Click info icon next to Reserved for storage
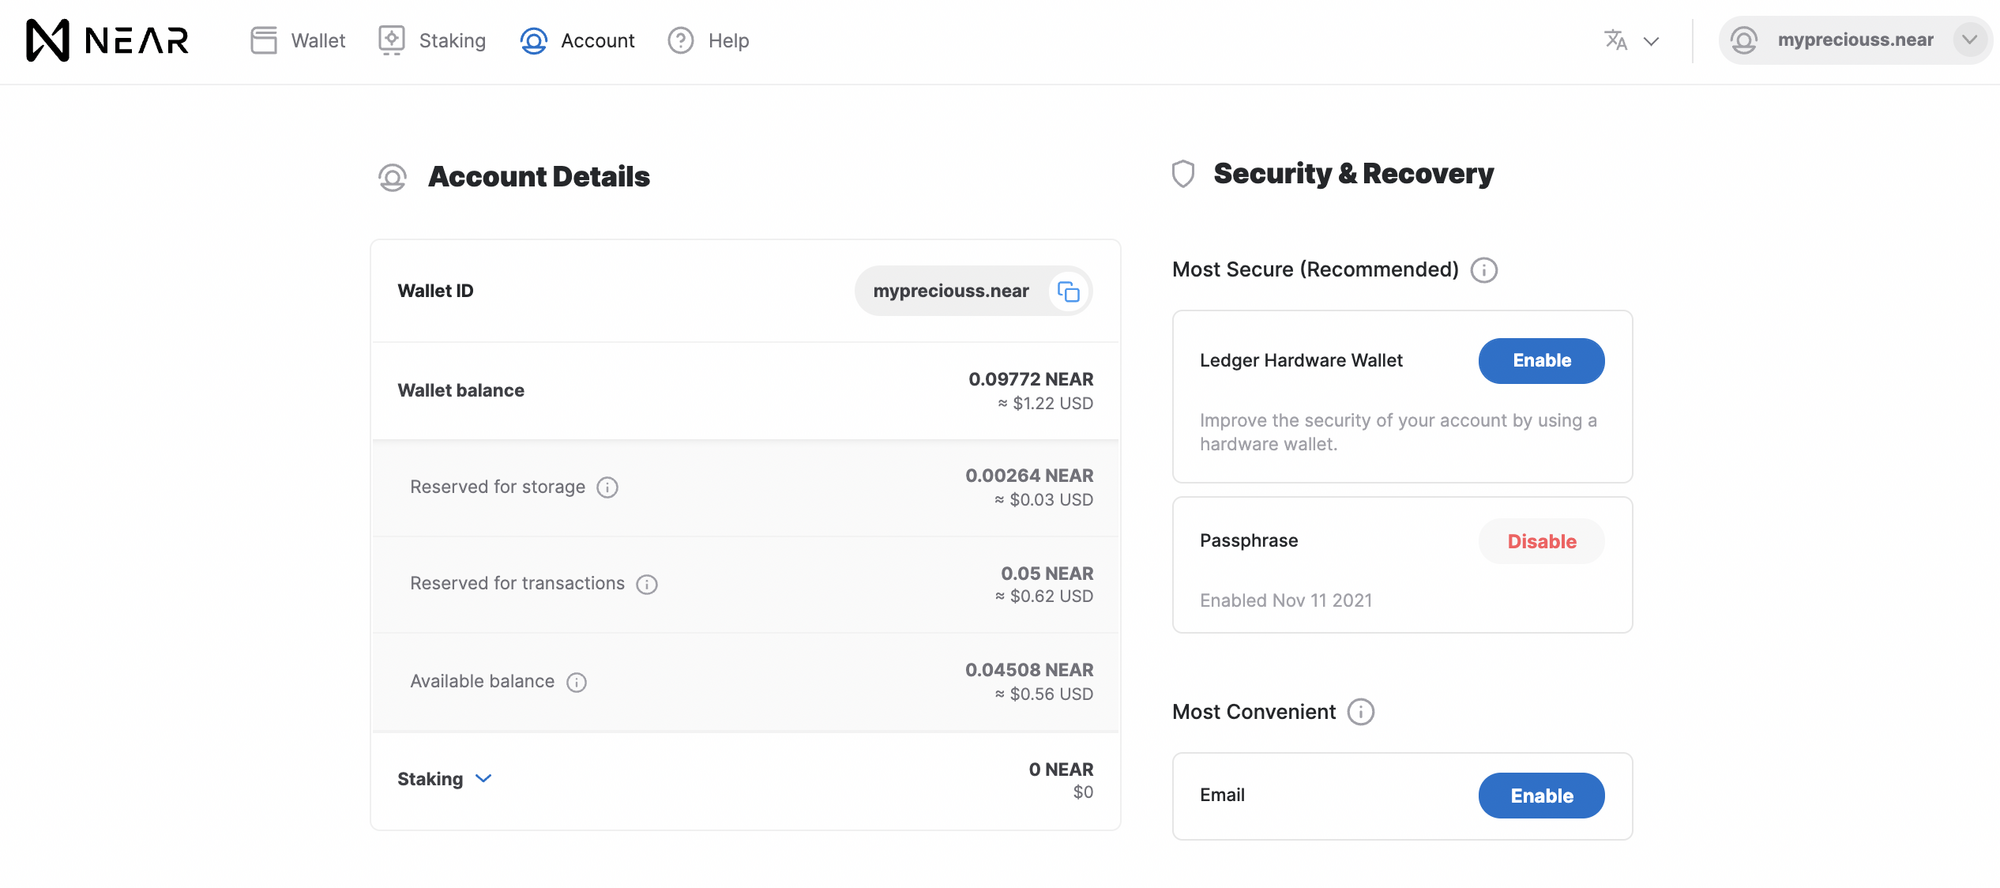 pos(607,487)
